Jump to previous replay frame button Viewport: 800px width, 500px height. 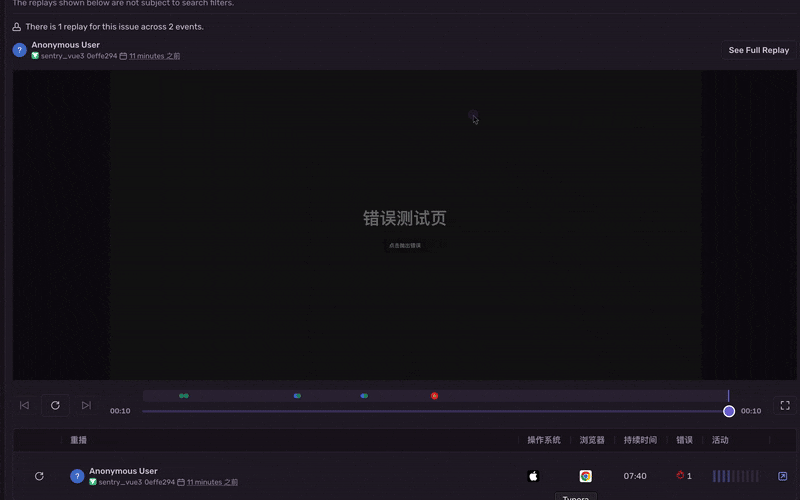pyautogui.click(x=24, y=405)
